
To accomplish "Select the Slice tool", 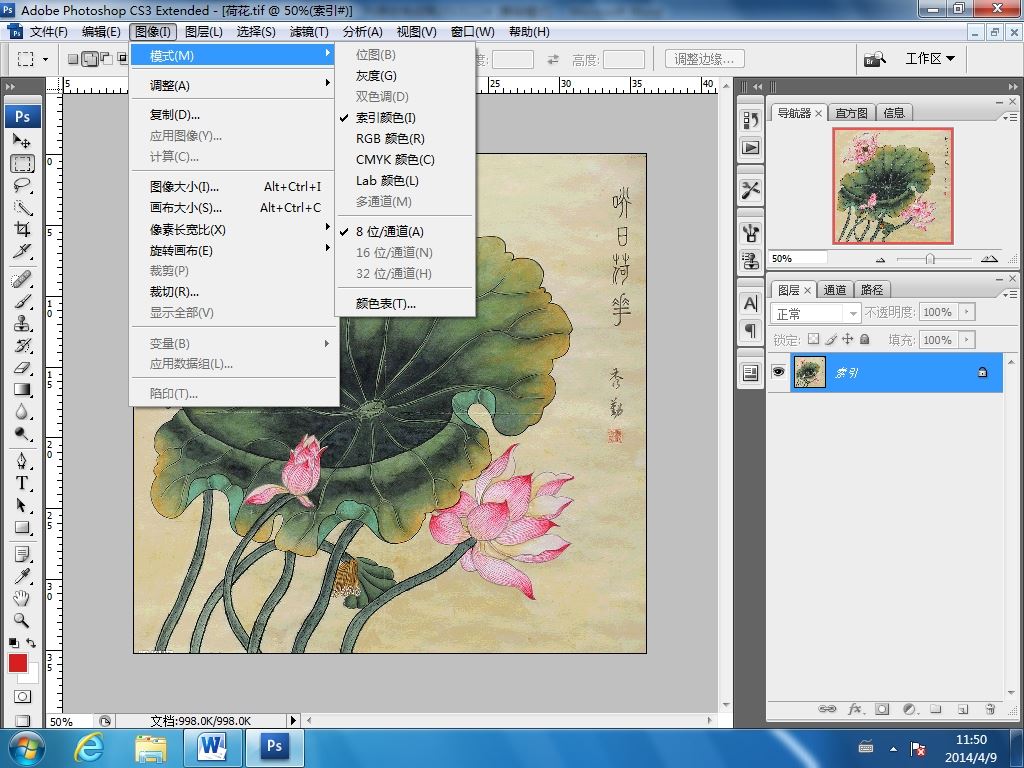I will point(22,251).
